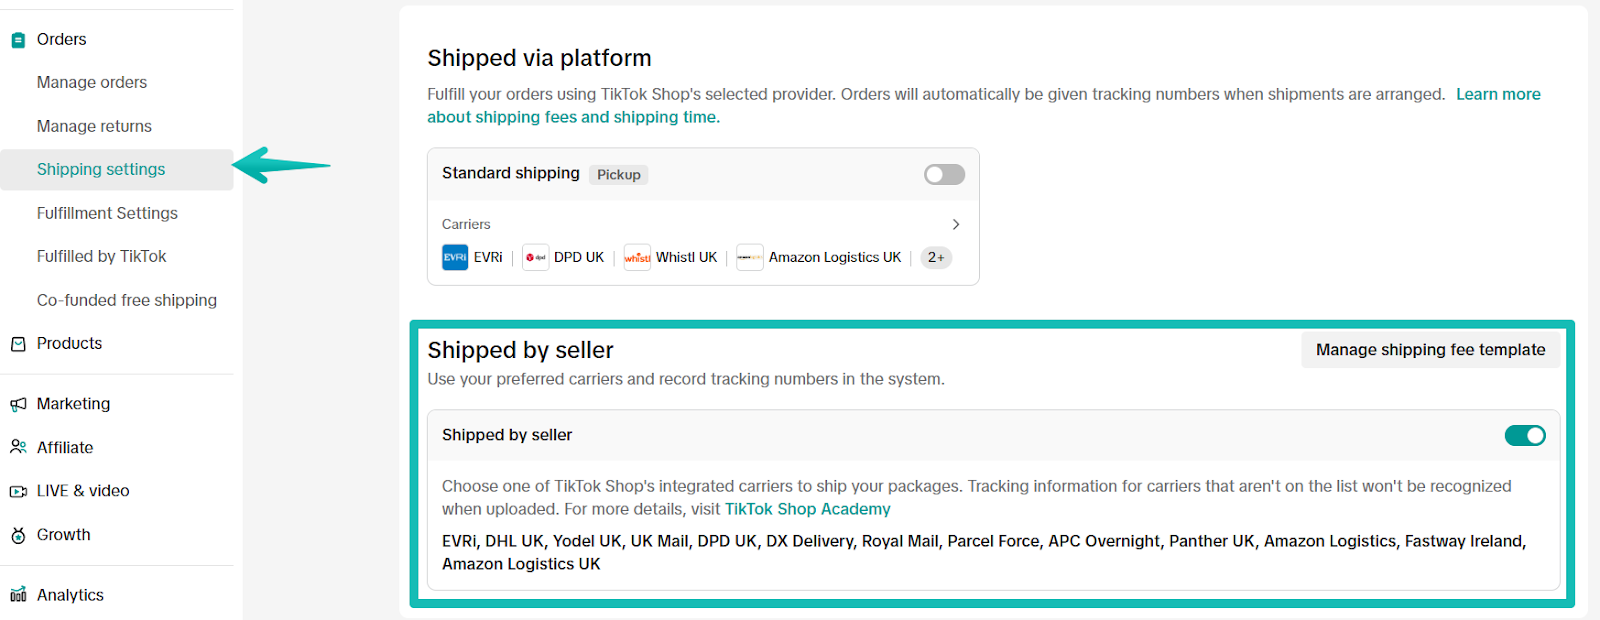Image resolution: width=1600 pixels, height=620 pixels.
Task: Open the Affiliate section icon
Action: click(x=17, y=447)
